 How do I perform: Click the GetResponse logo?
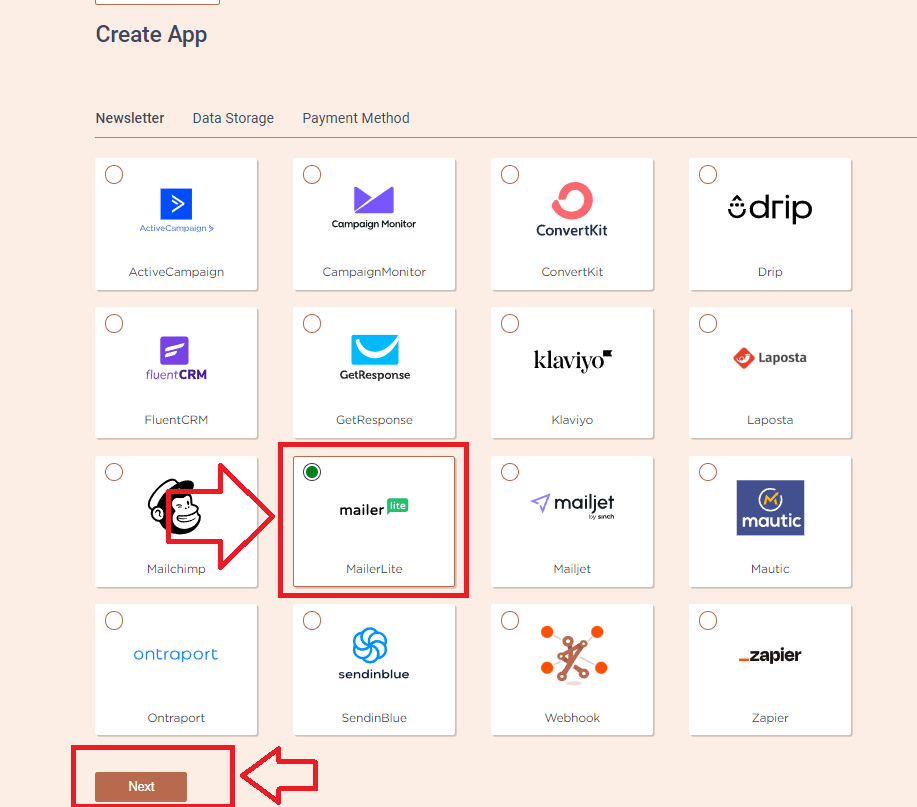[x=374, y=358]
